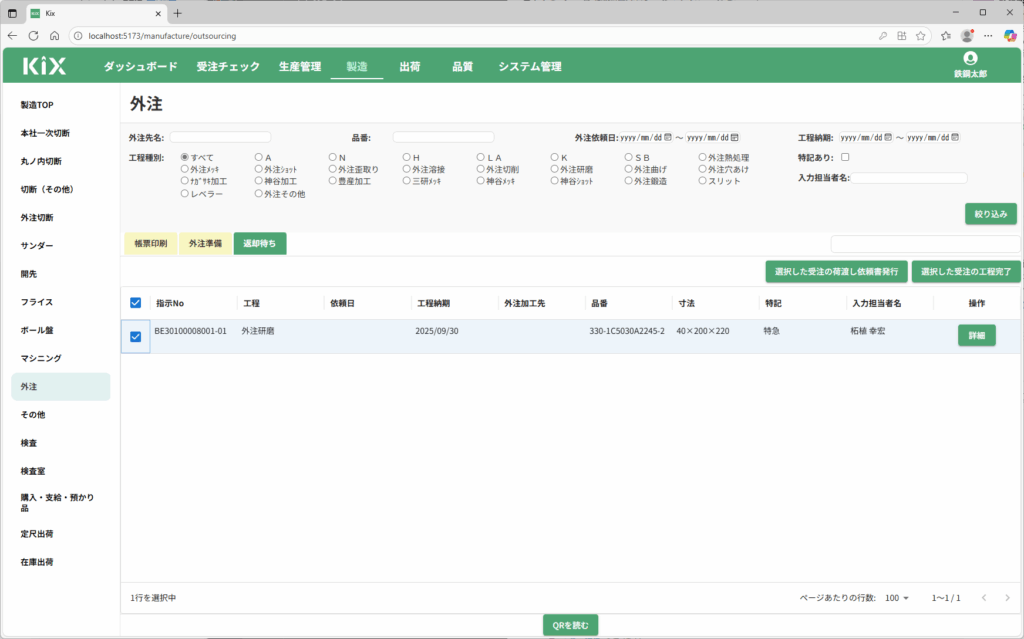This screenshot has height=639, width=1024.
Task: Switch to the 外注準備 tab
Action: [x=205, y=243]
